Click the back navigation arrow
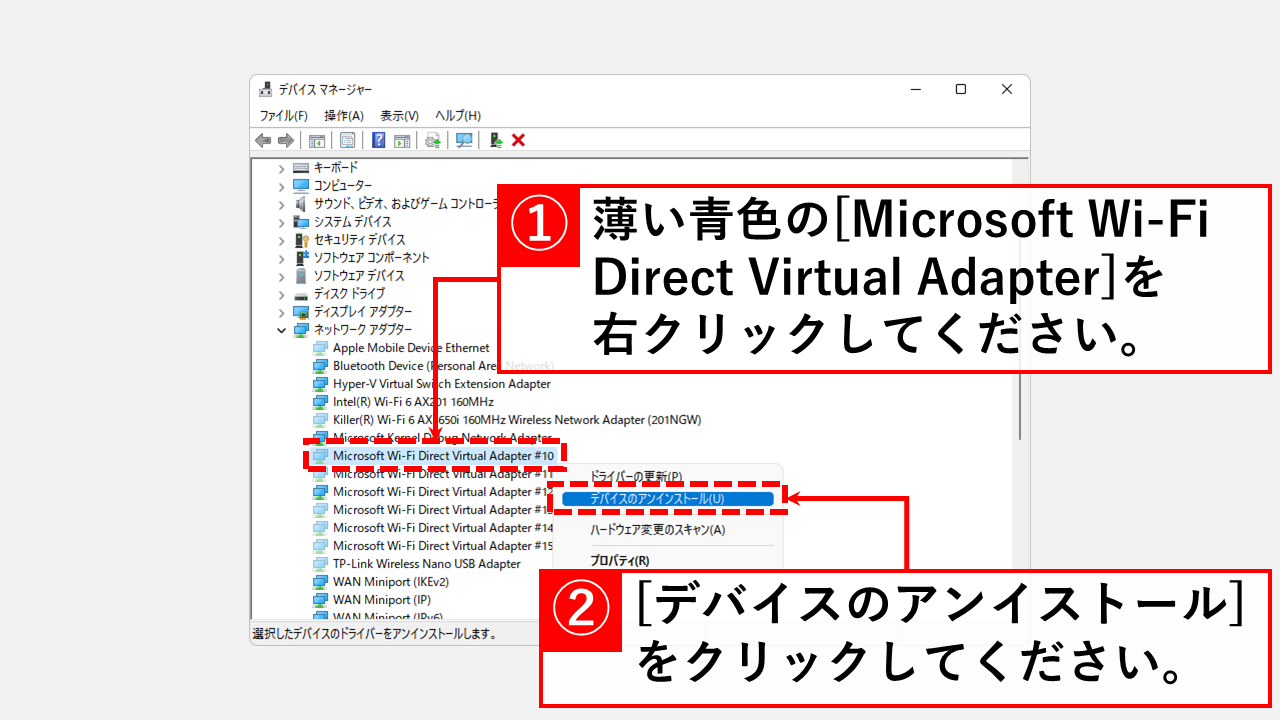 263,140
